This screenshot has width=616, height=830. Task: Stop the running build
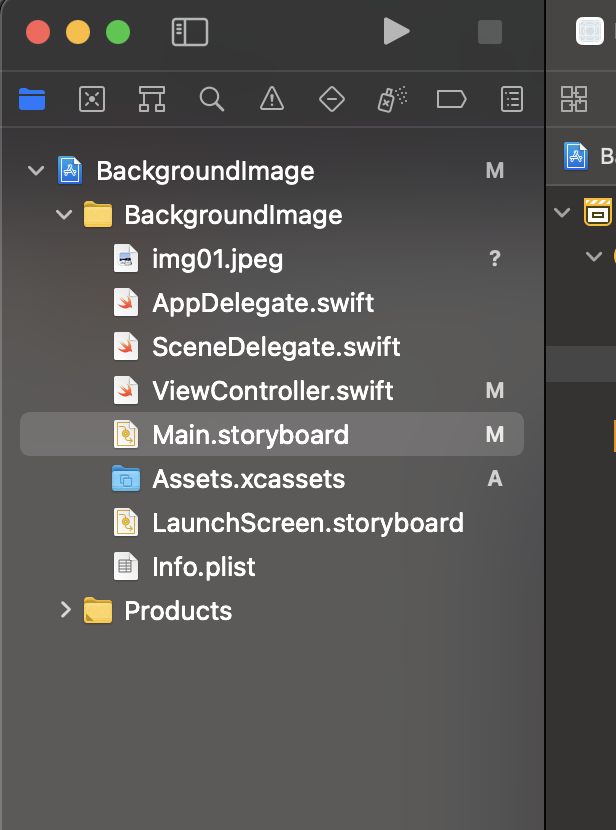tap(490, 32)
